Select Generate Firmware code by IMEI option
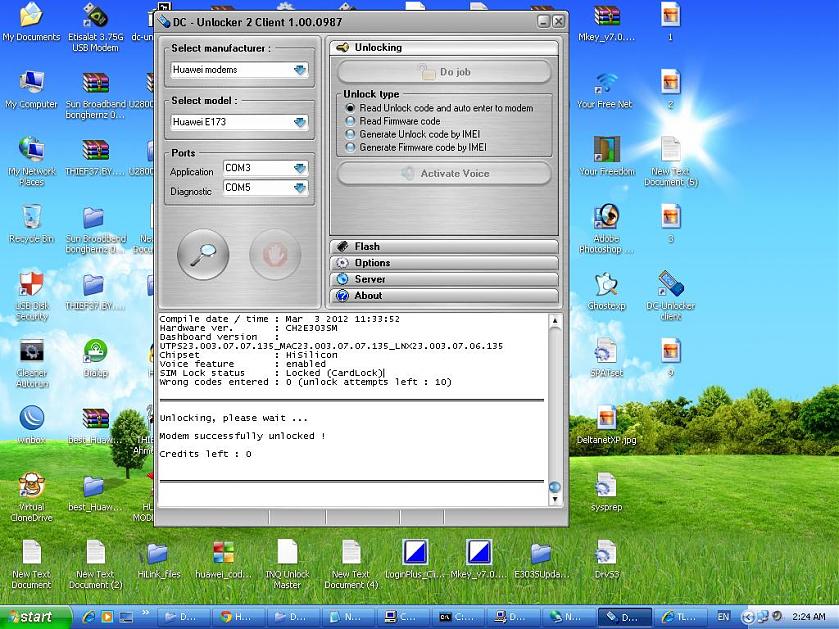This screenshot has height=629, width=839. coord(351,147)
